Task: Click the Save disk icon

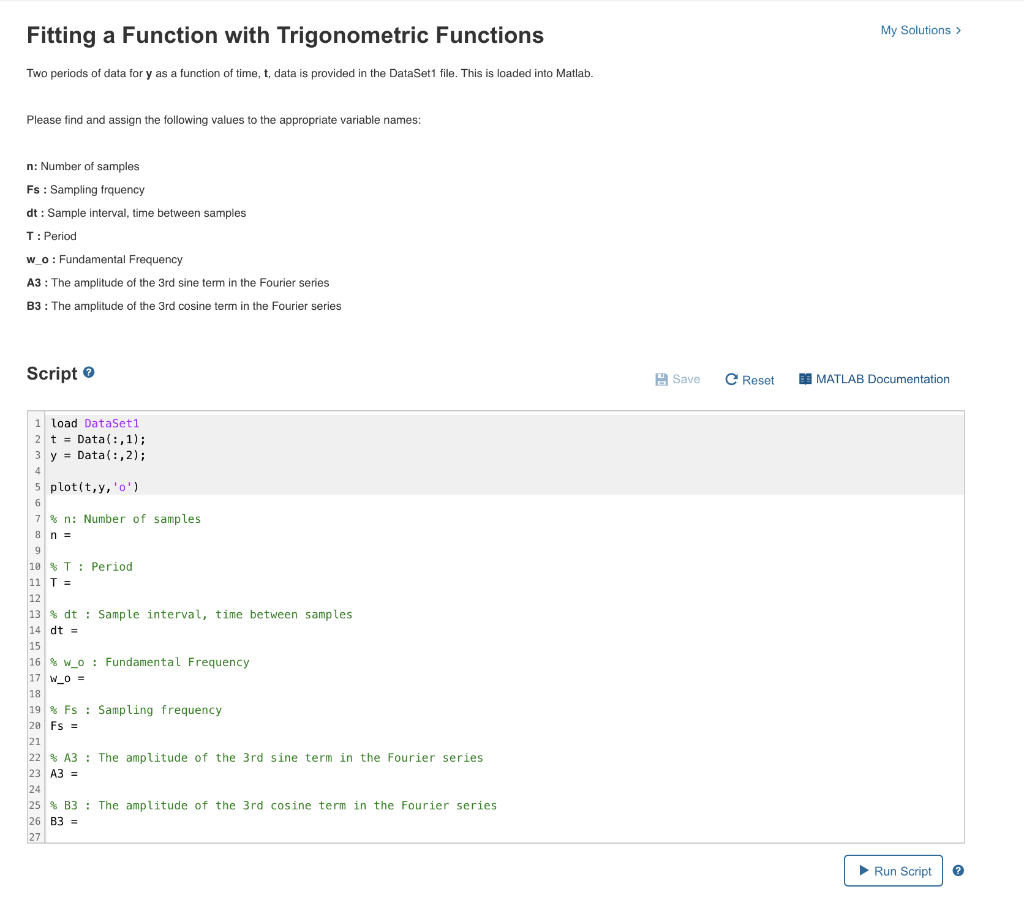Action: pos(661,378)
